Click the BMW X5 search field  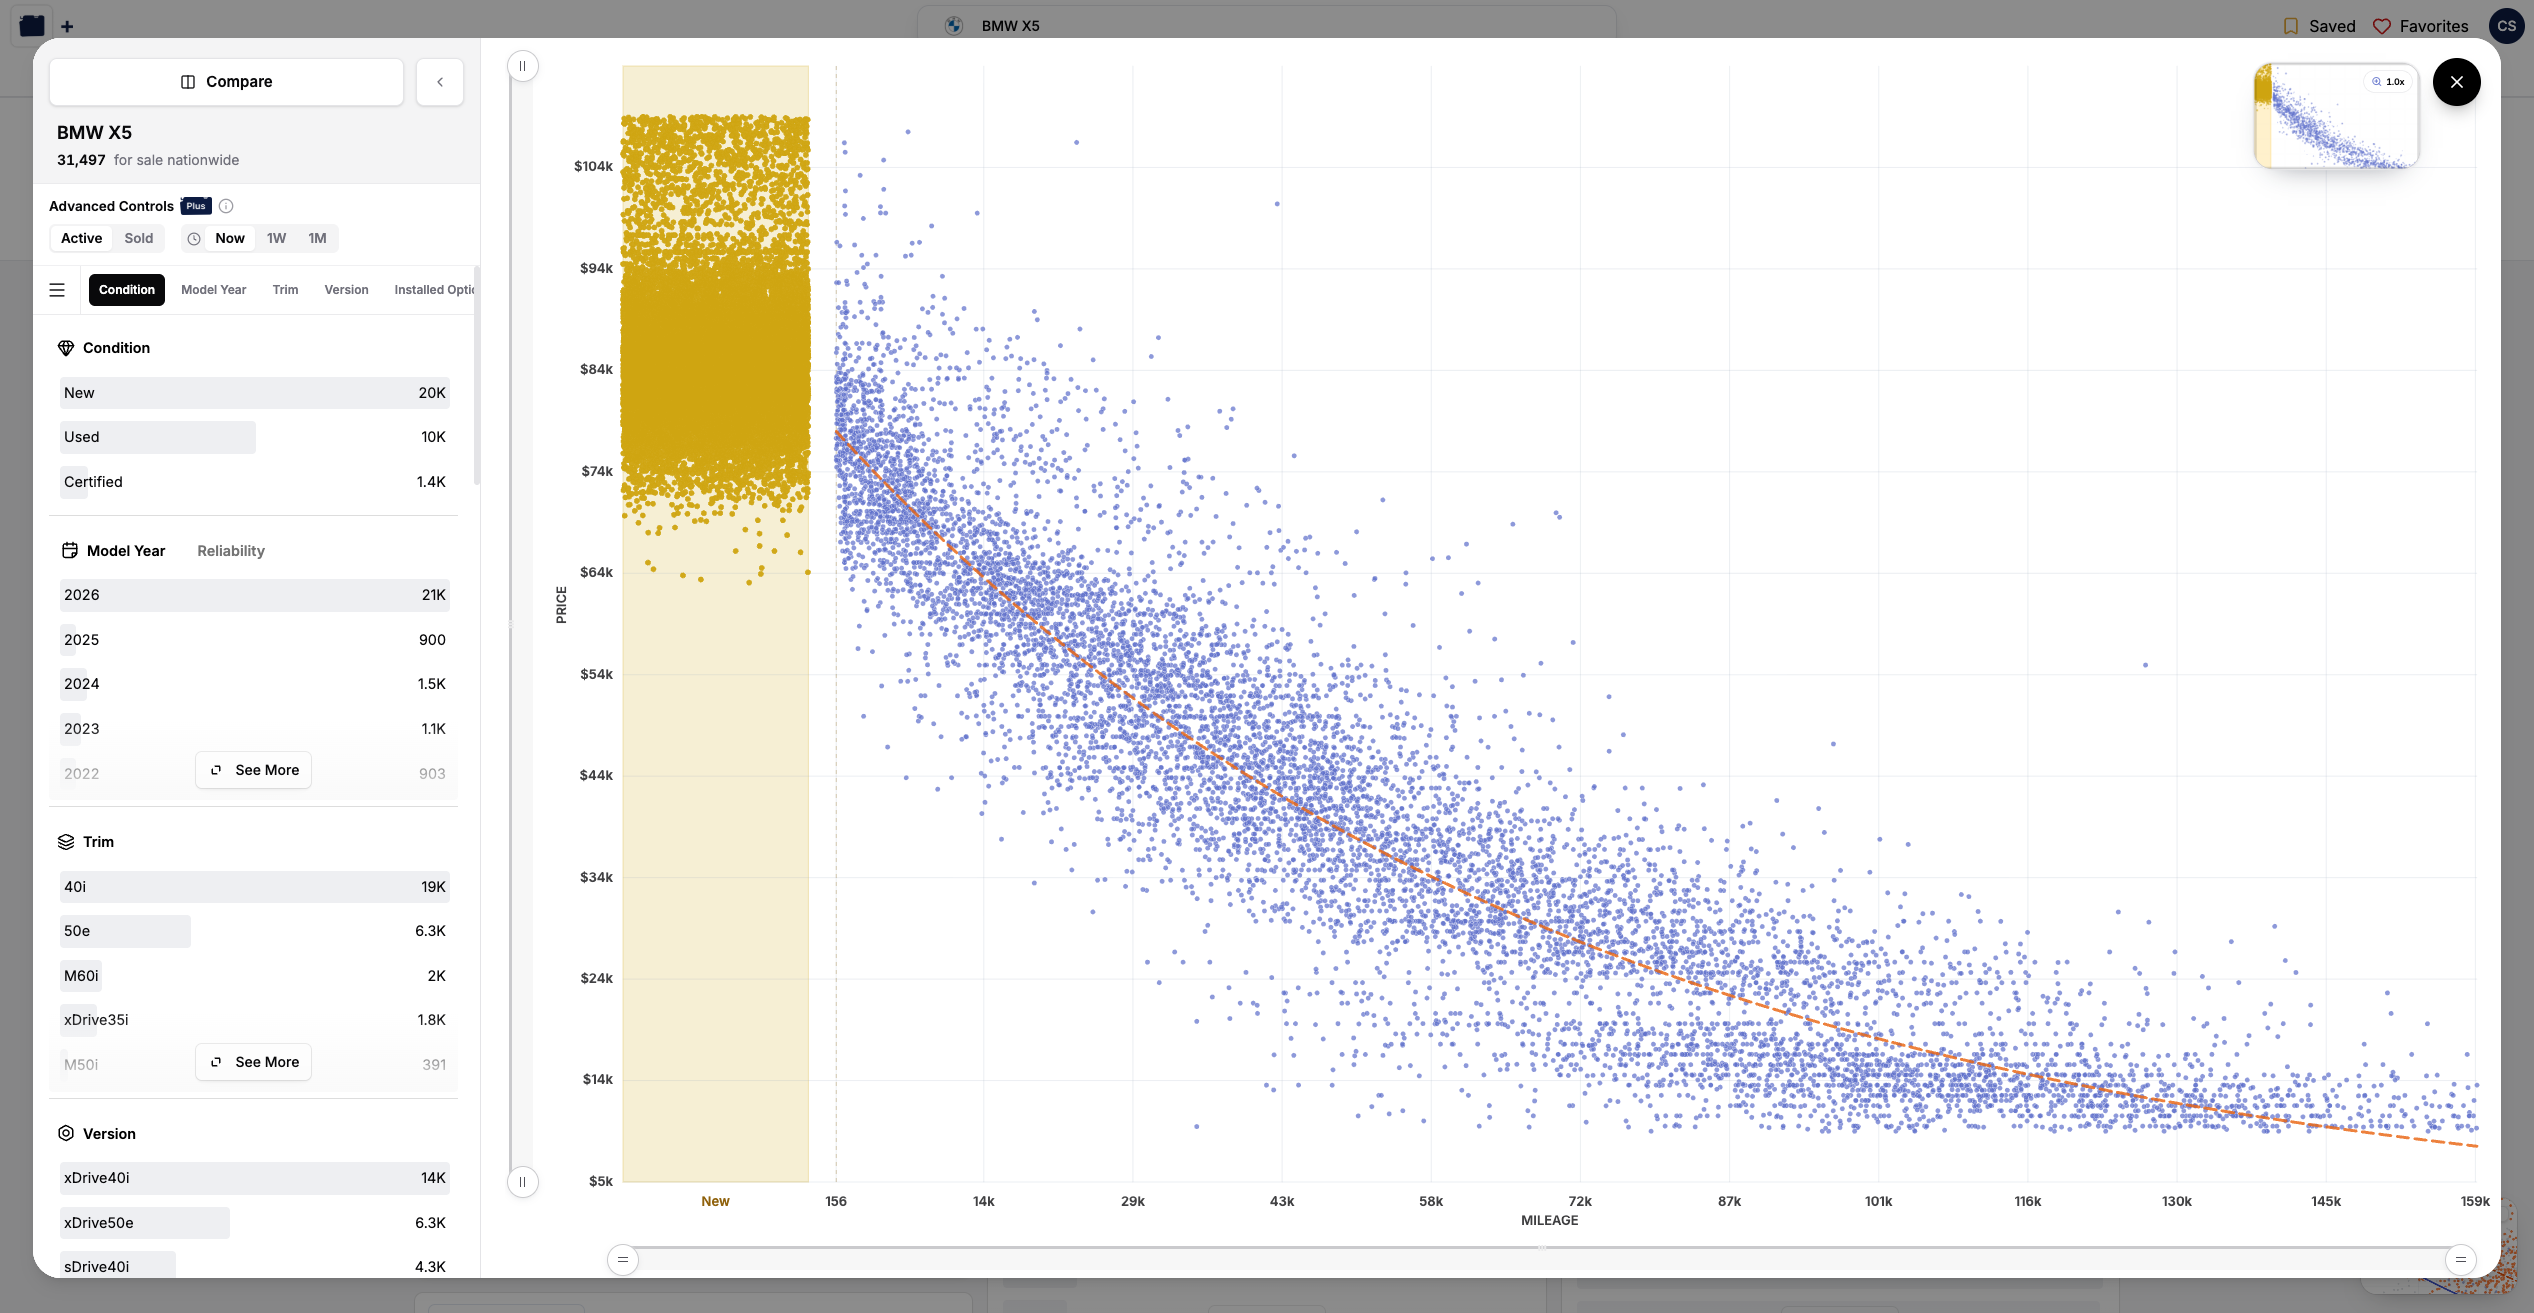(x=1266, y=26)
